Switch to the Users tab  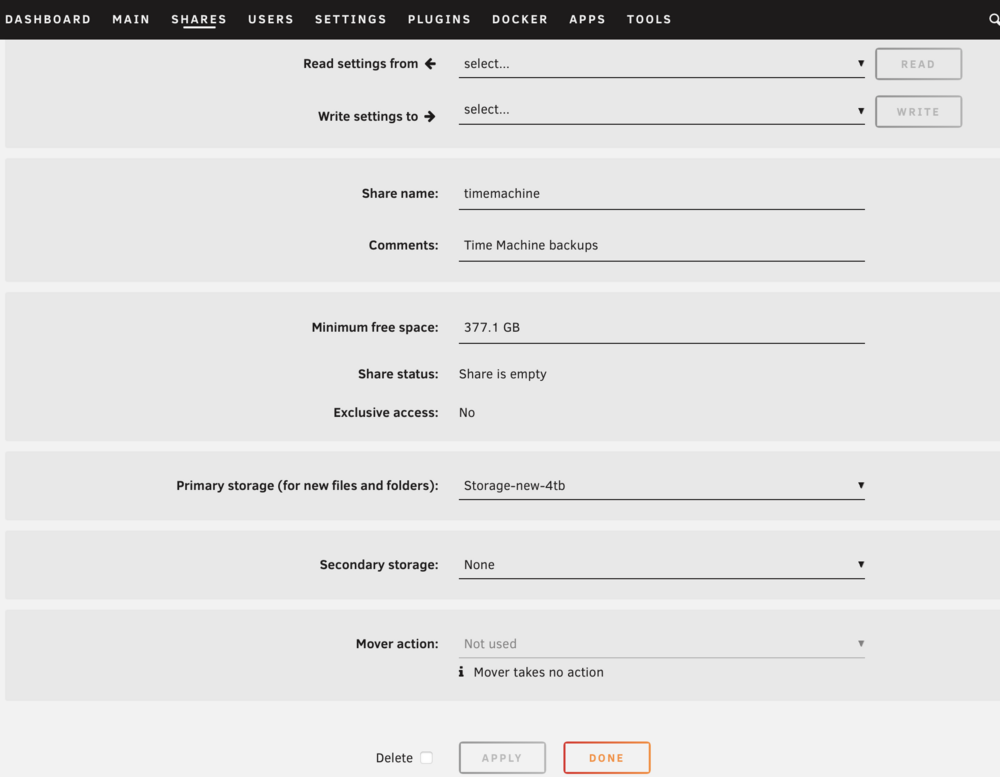click(x=270, y=19)
